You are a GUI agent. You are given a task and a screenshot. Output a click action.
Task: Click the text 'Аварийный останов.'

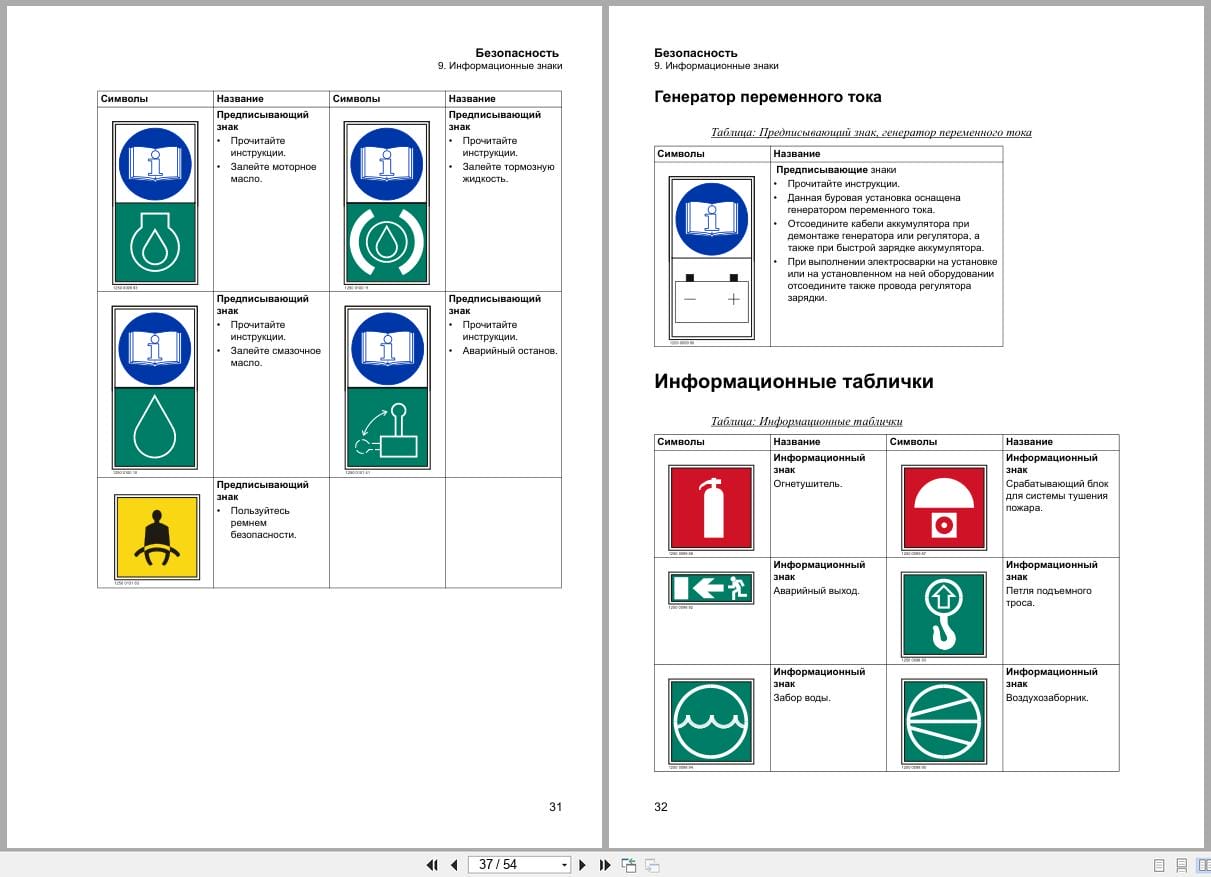[x=510, y=350]
